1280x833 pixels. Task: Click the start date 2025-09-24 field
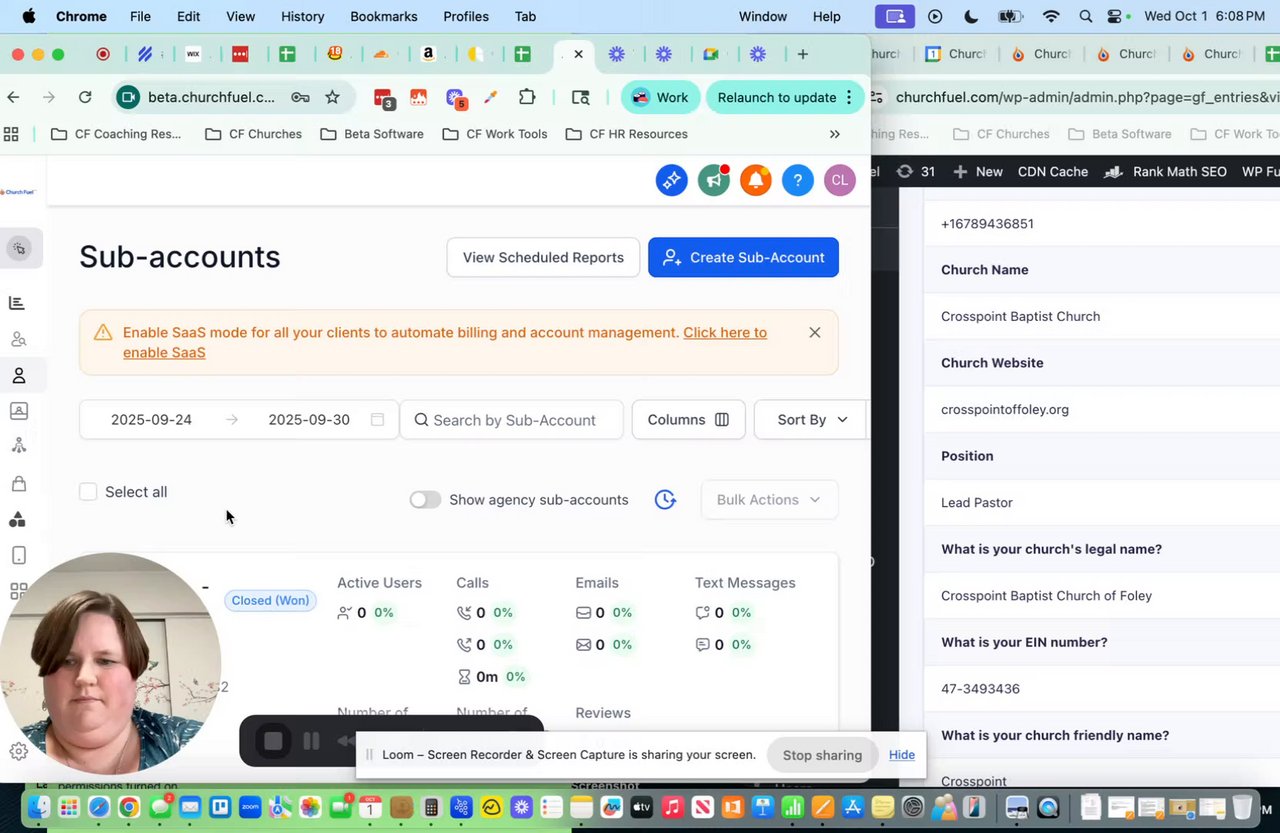coord(151,420)
